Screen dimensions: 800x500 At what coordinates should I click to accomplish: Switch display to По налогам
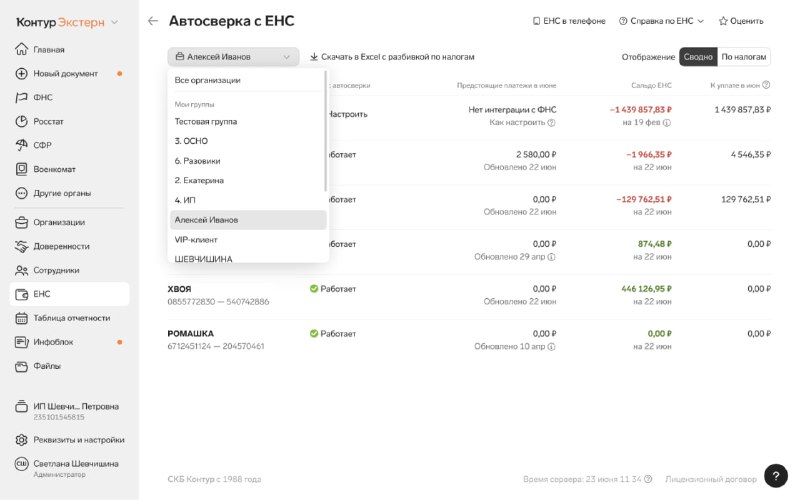[x=743, y=57]
